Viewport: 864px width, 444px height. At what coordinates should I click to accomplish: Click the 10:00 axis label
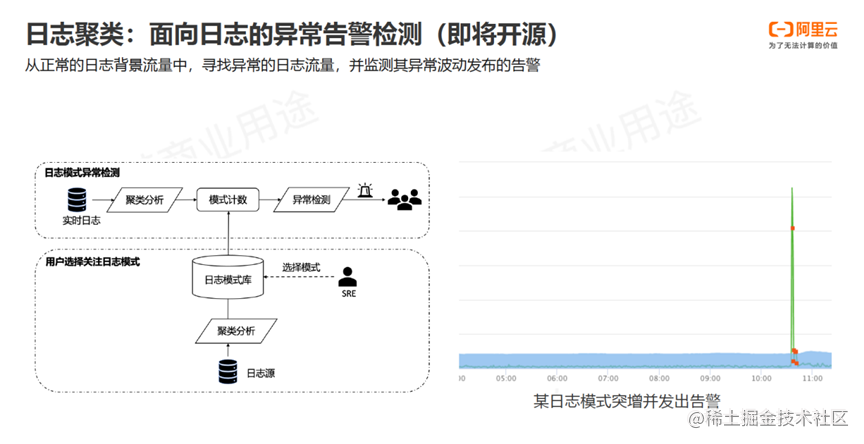(762, 378)
